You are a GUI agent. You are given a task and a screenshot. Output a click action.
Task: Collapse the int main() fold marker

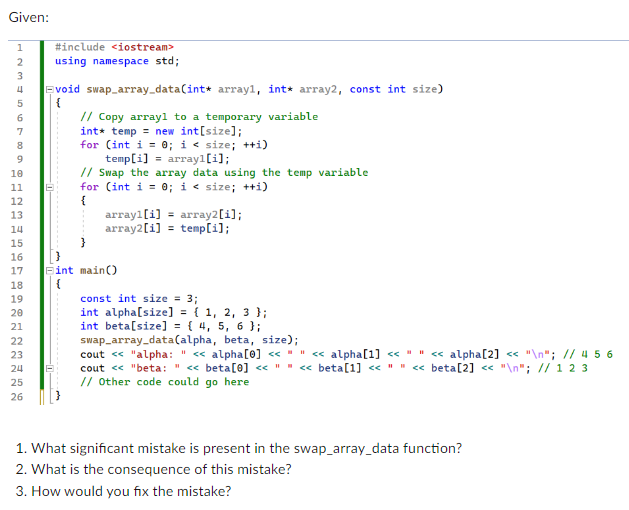49,270
